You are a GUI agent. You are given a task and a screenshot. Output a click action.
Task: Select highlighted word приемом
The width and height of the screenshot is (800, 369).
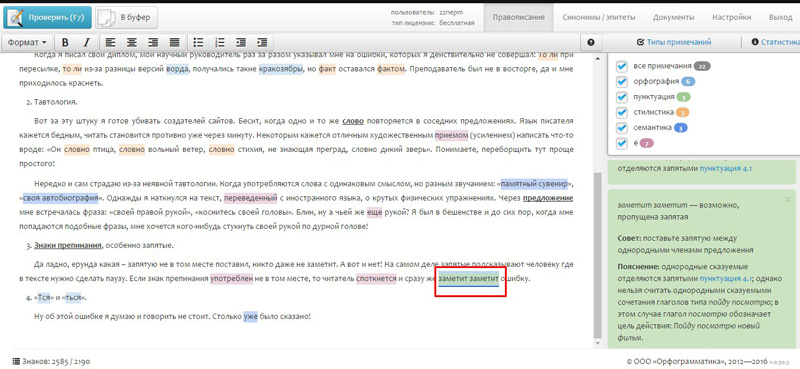[x=451, y=136]
